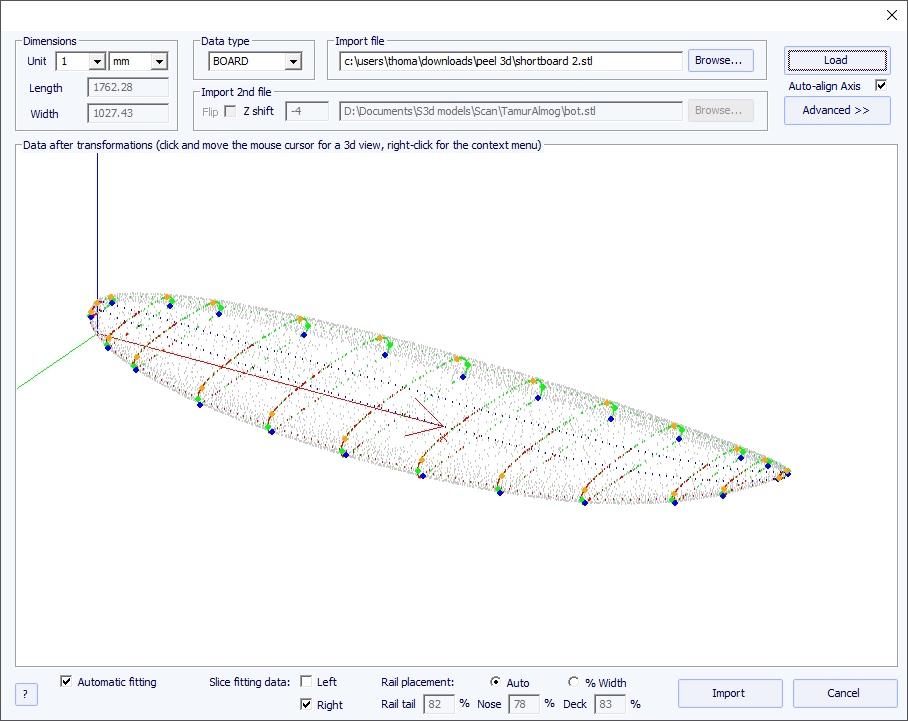The width and height of the screenshot is (908, 721).
Task: Click the red arrow tip in 3D view
Action: tap(443, 427)
